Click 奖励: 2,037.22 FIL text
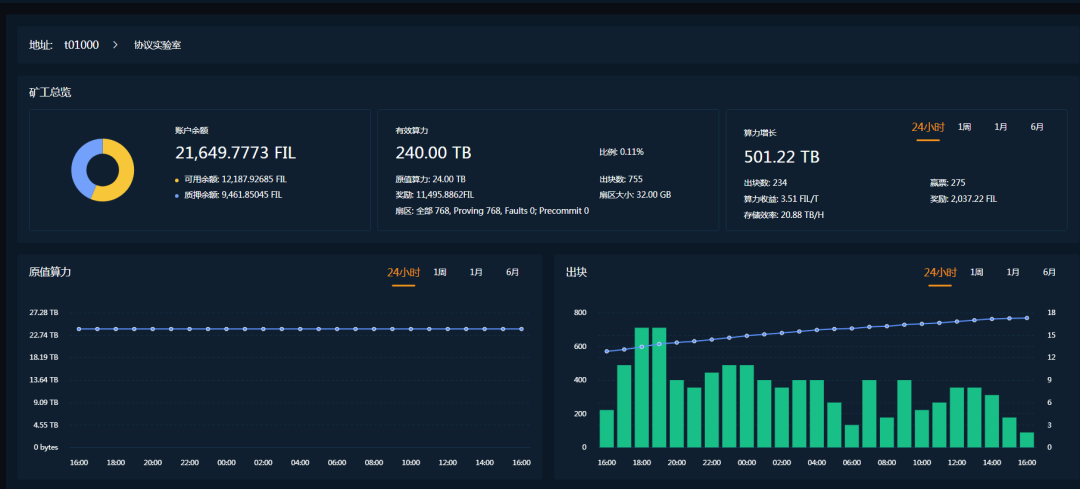This screenshot has height=489, width=1080. (963, 199)
